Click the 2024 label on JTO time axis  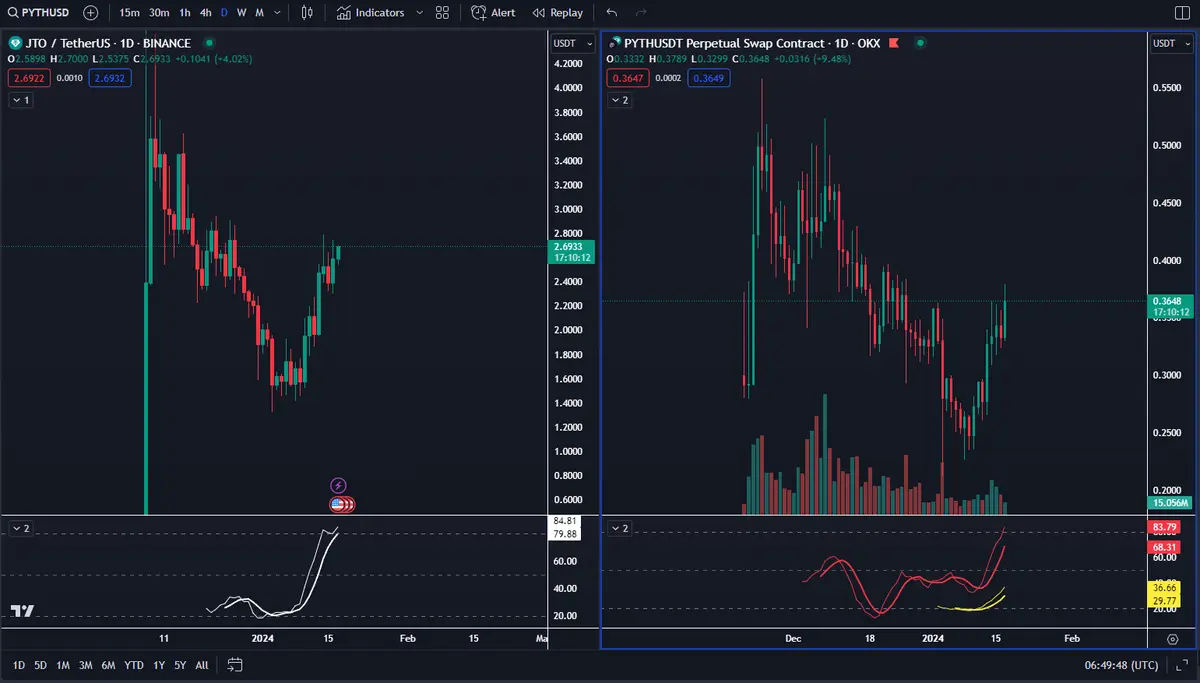tap(262, 638)
